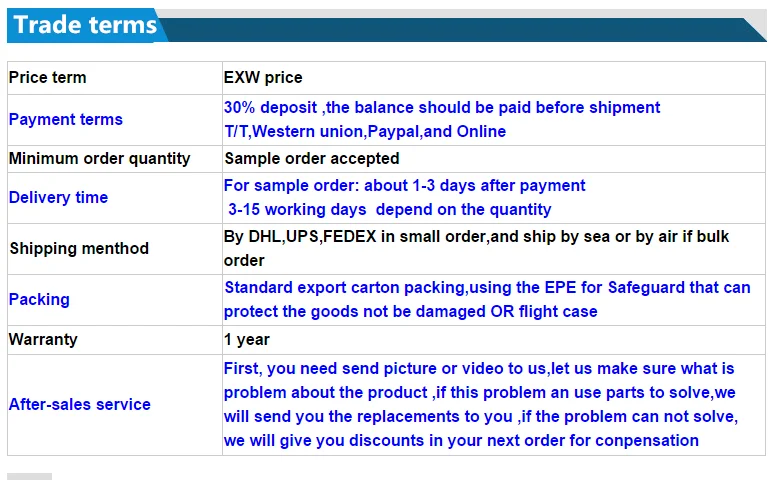This screenshot has width=774, height=480.
Task: Click the EXW price value cell
Action: click(x=263, y=77)
